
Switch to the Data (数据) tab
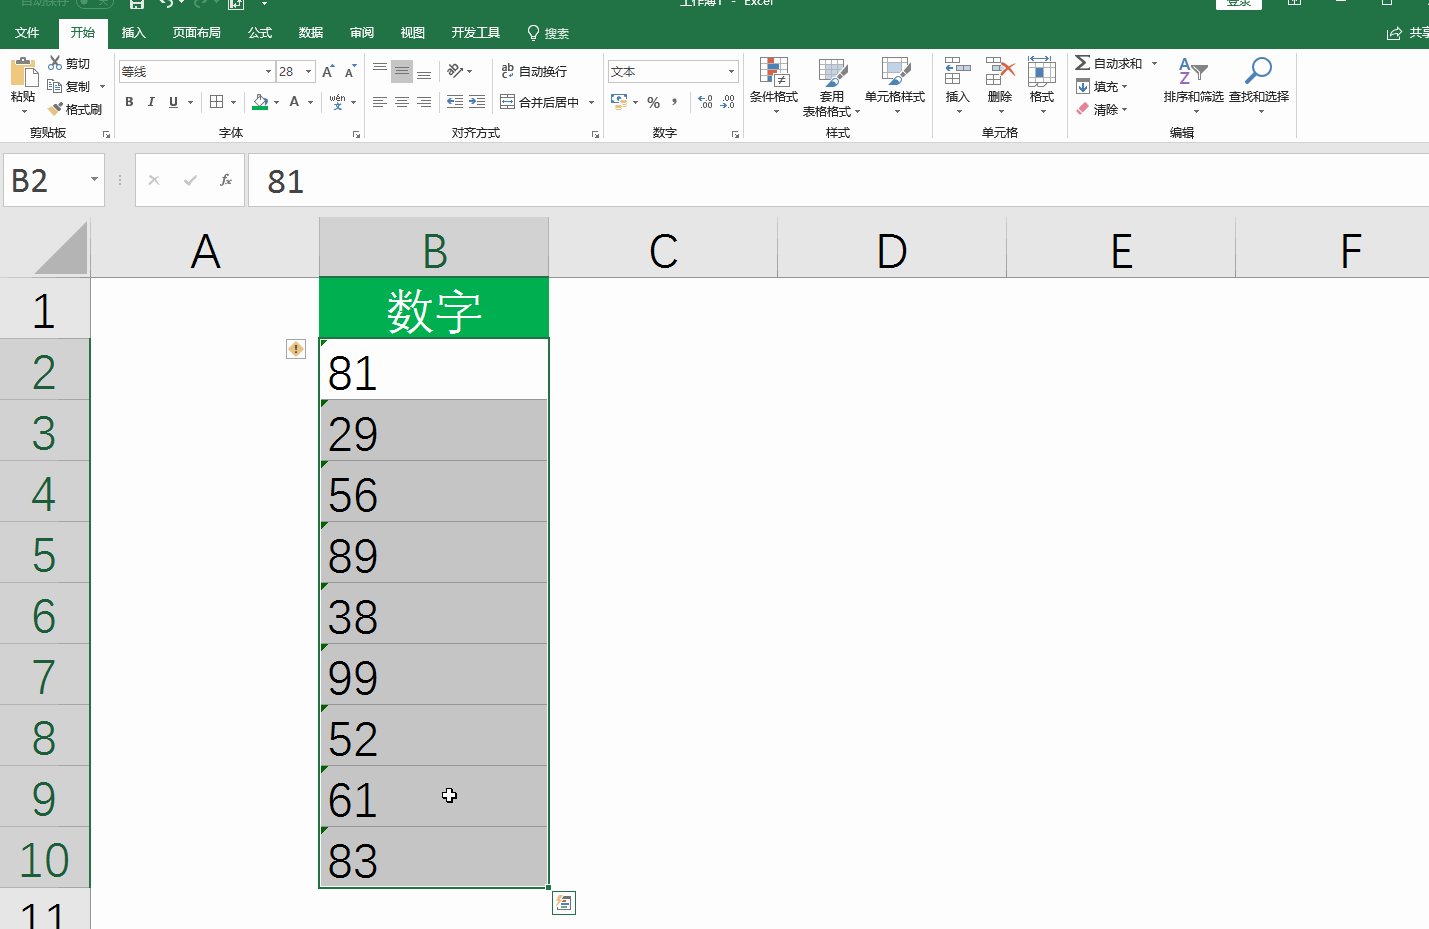point(311,33)
